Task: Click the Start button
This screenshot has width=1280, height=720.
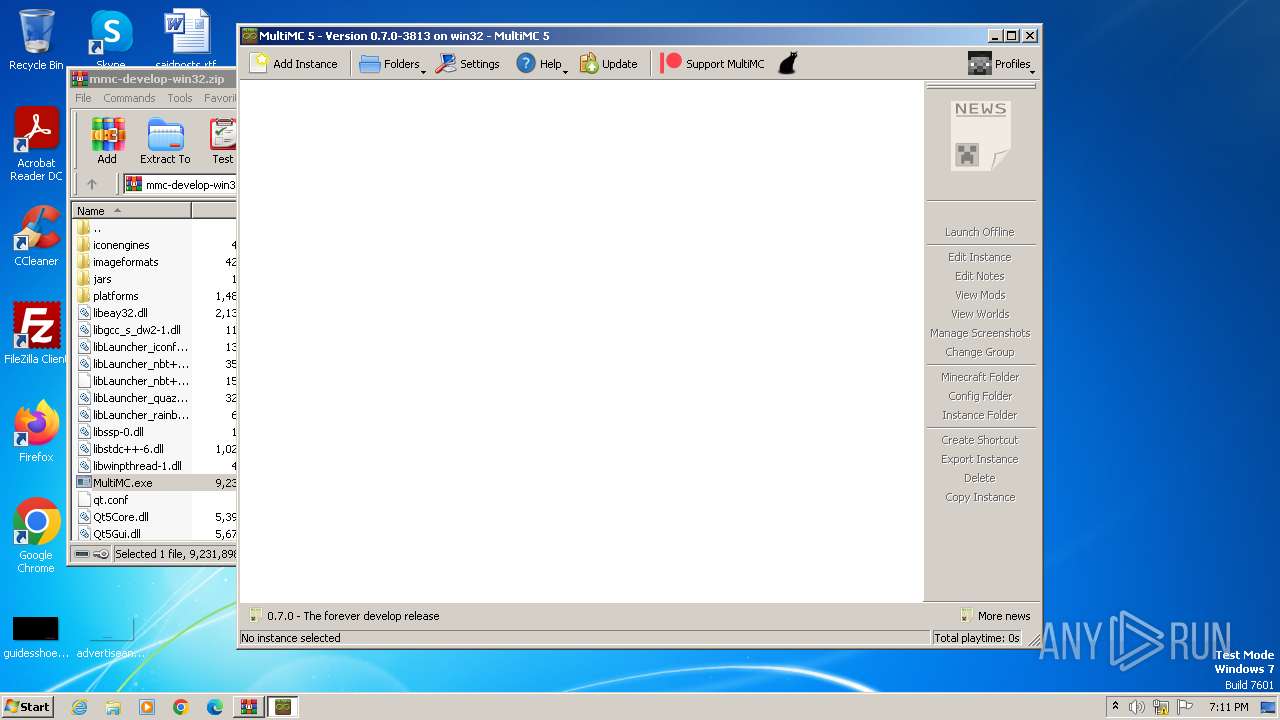Action: pyautogui.click(x=27, y=706)
